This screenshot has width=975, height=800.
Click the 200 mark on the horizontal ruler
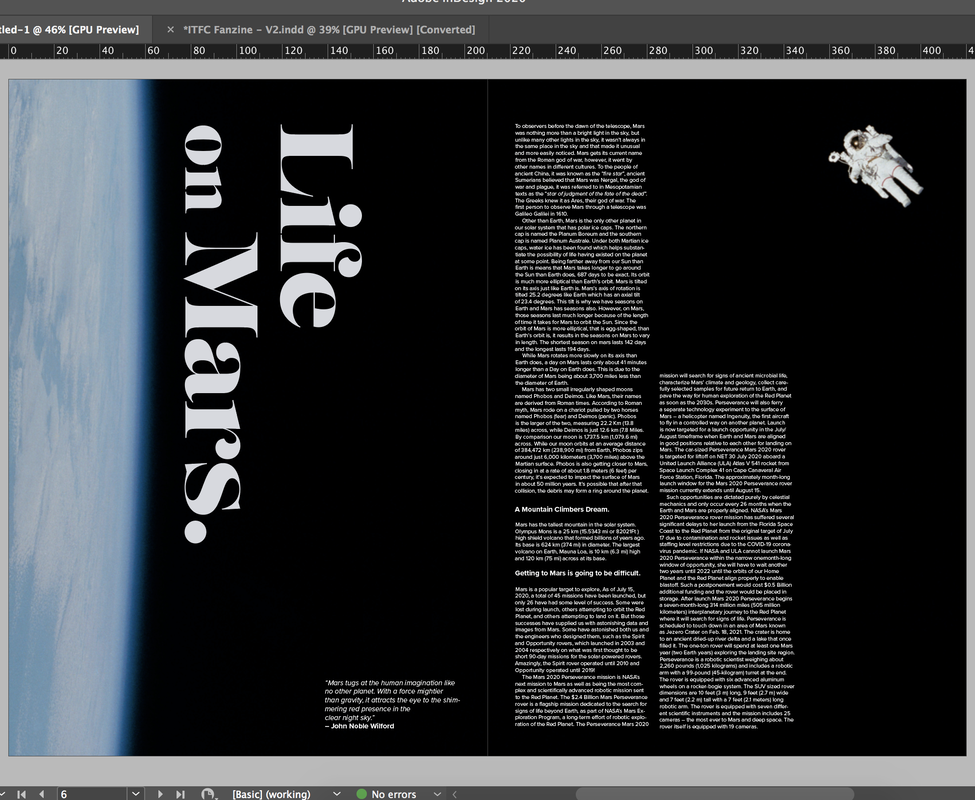[475, 50]
